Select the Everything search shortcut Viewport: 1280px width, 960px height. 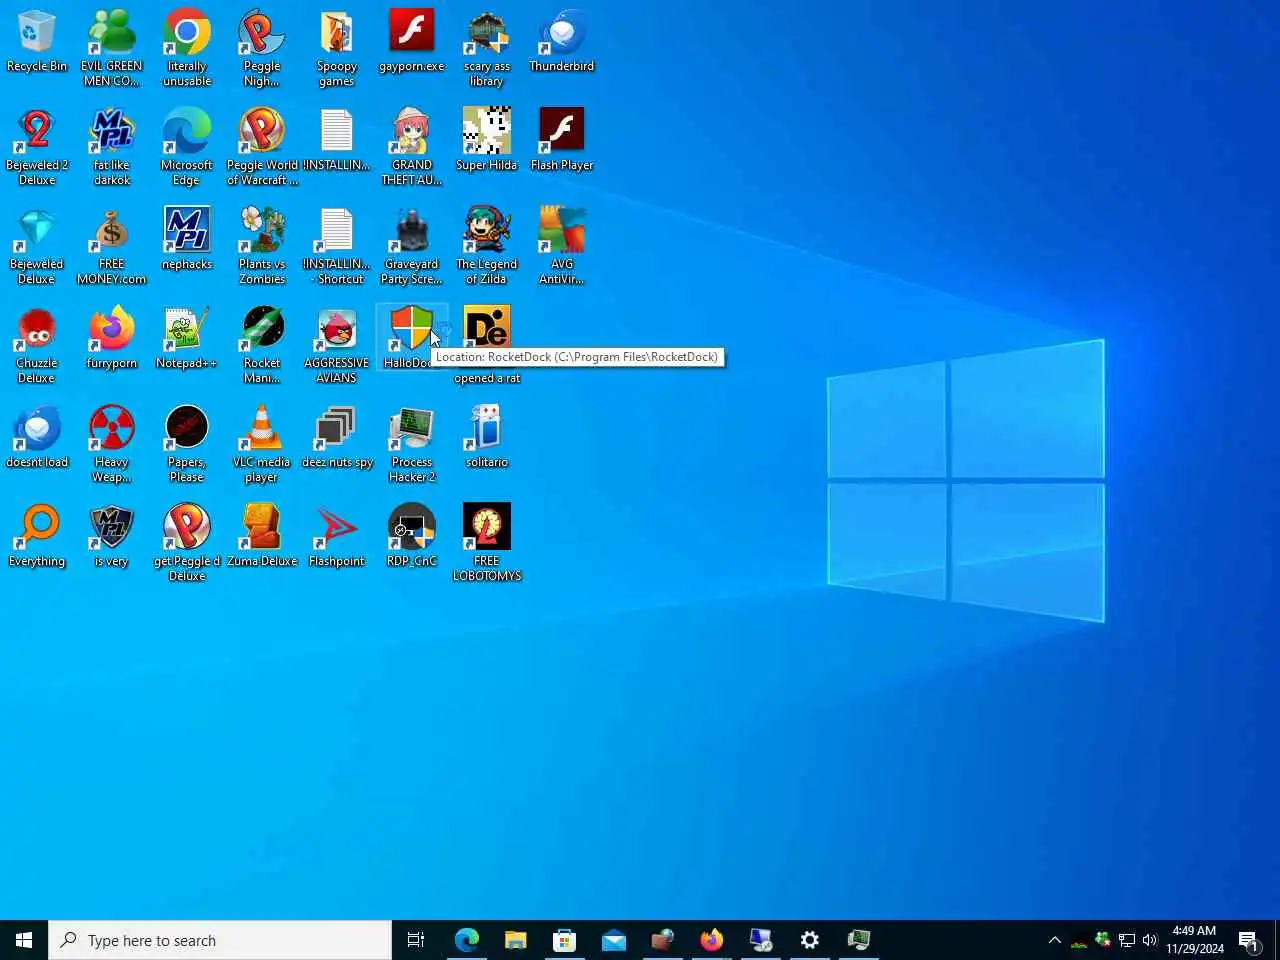(x=37, y=537)
